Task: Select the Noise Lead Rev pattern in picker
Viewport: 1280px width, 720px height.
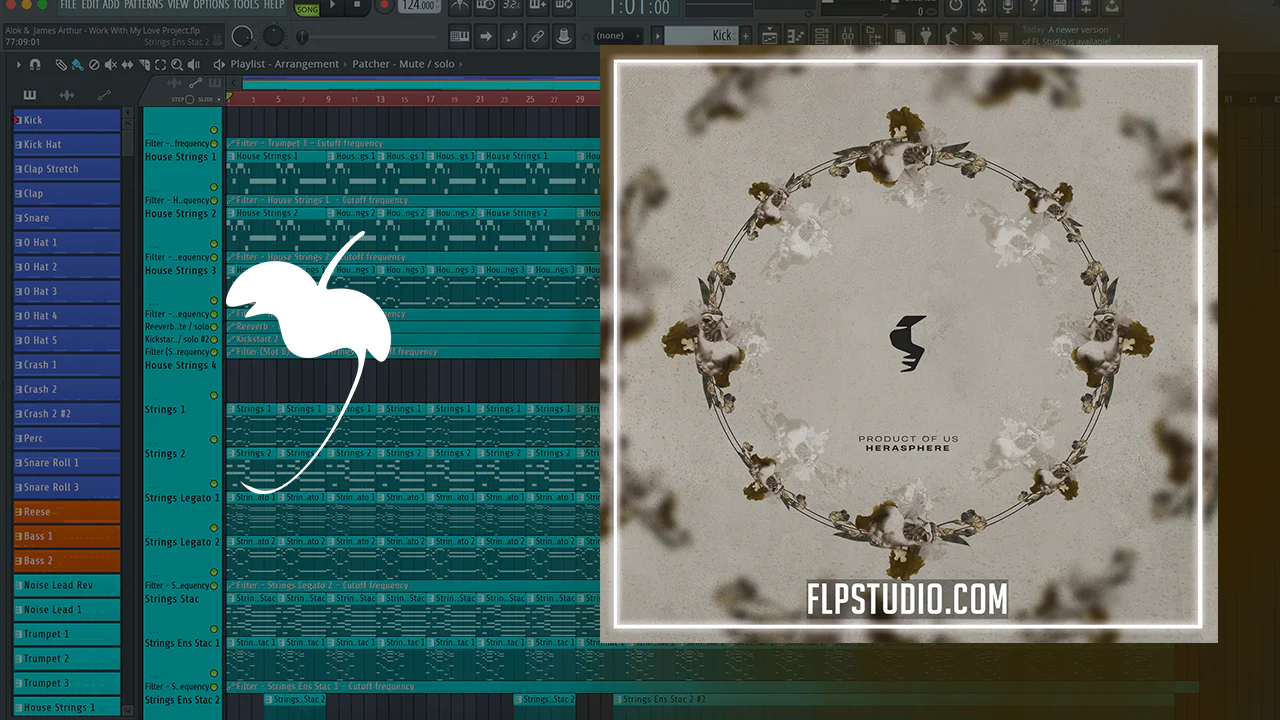Action: pyautogui.click(x=67, y=585)
